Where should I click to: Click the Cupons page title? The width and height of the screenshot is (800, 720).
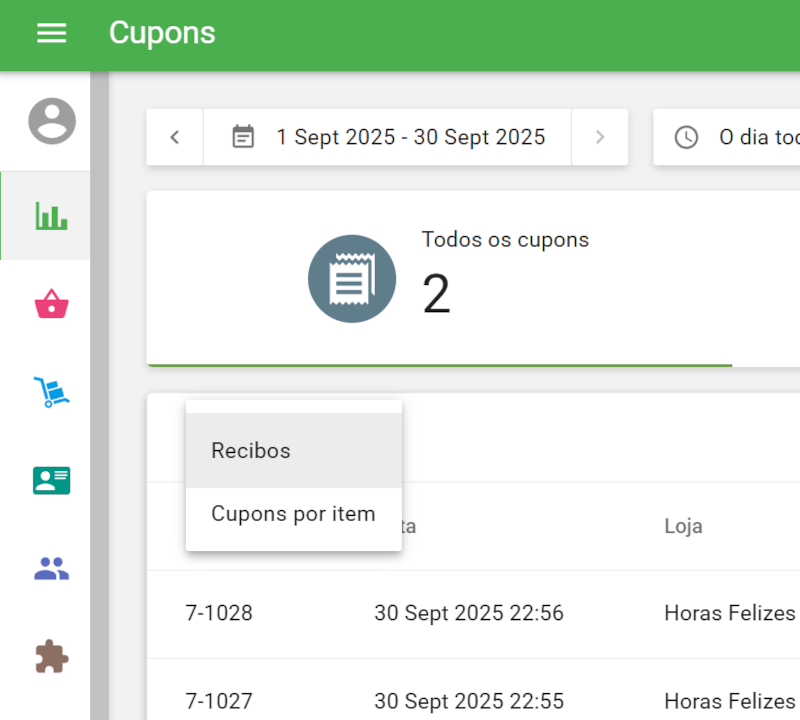tap(162, 33)
